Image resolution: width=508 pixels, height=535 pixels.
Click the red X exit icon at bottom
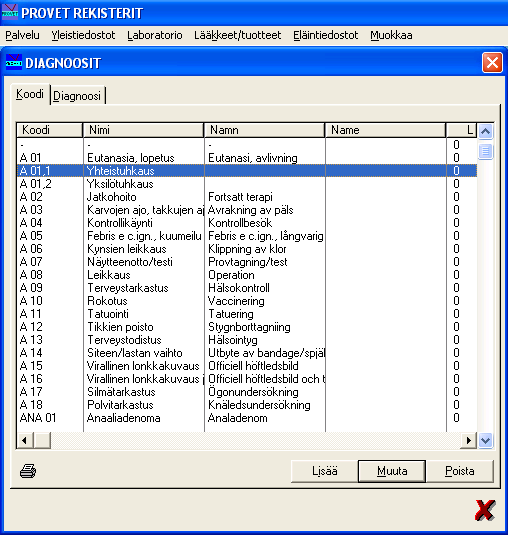(485, 510)
